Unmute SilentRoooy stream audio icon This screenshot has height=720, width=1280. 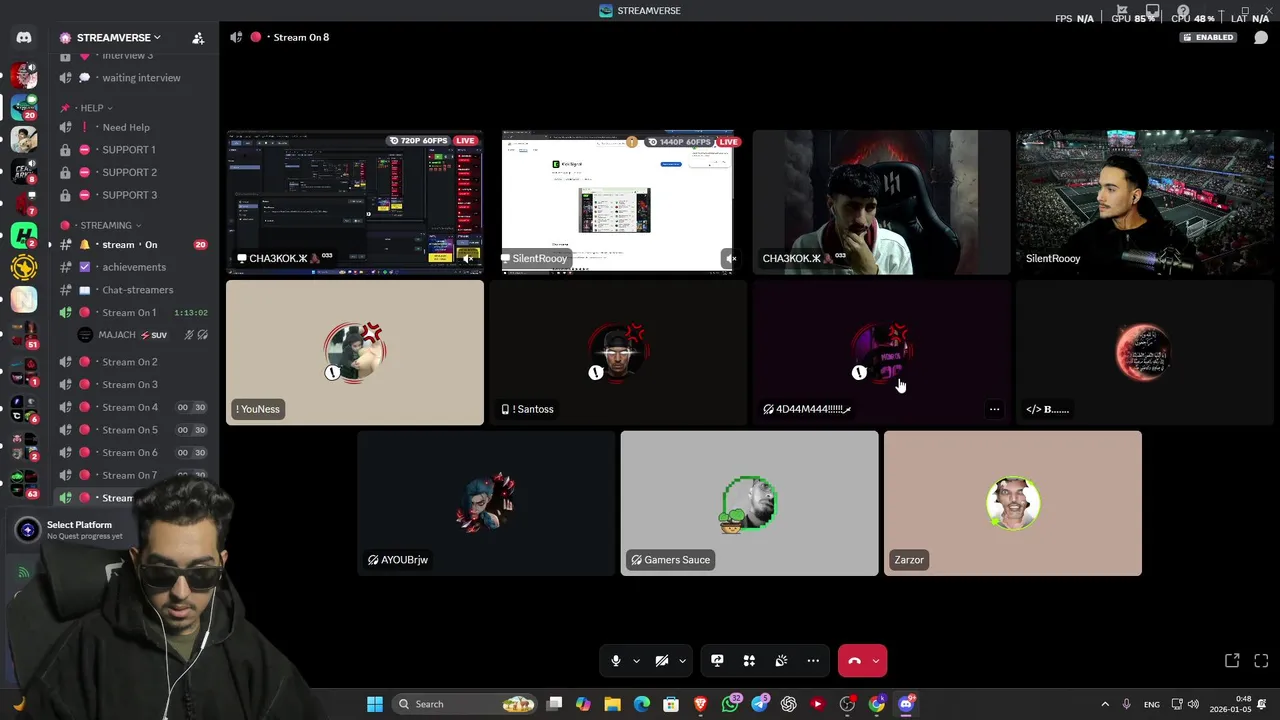pos(731,259)
